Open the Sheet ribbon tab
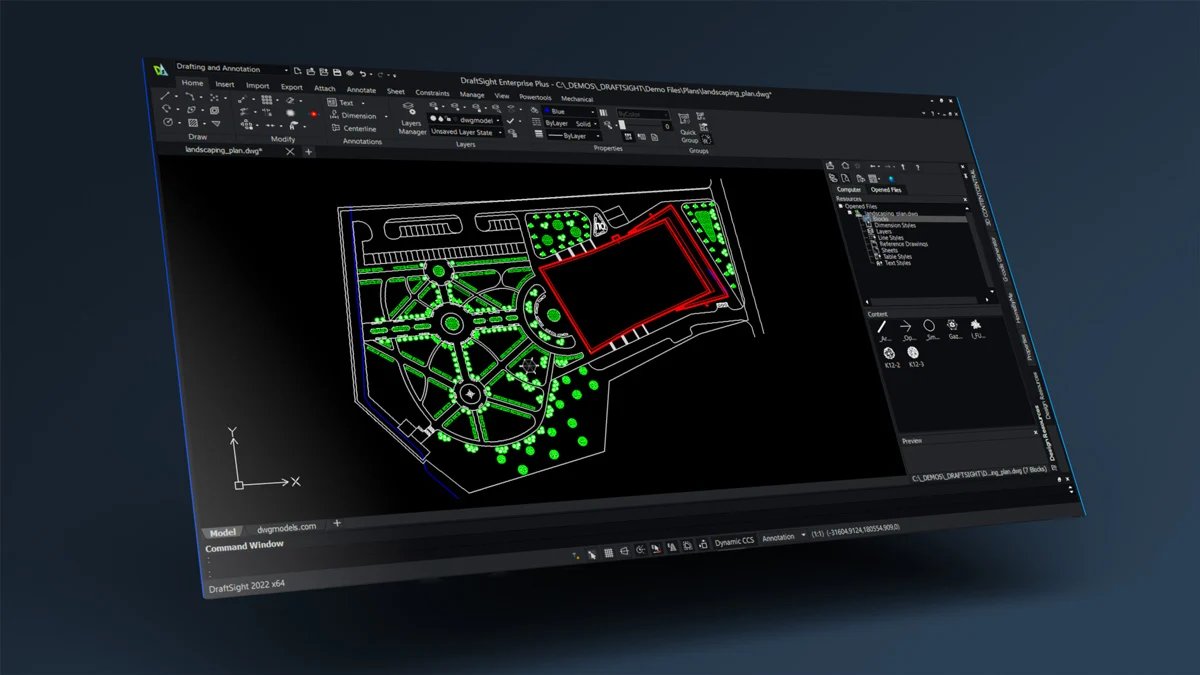1200x675 pixels. tap(396, 91)
